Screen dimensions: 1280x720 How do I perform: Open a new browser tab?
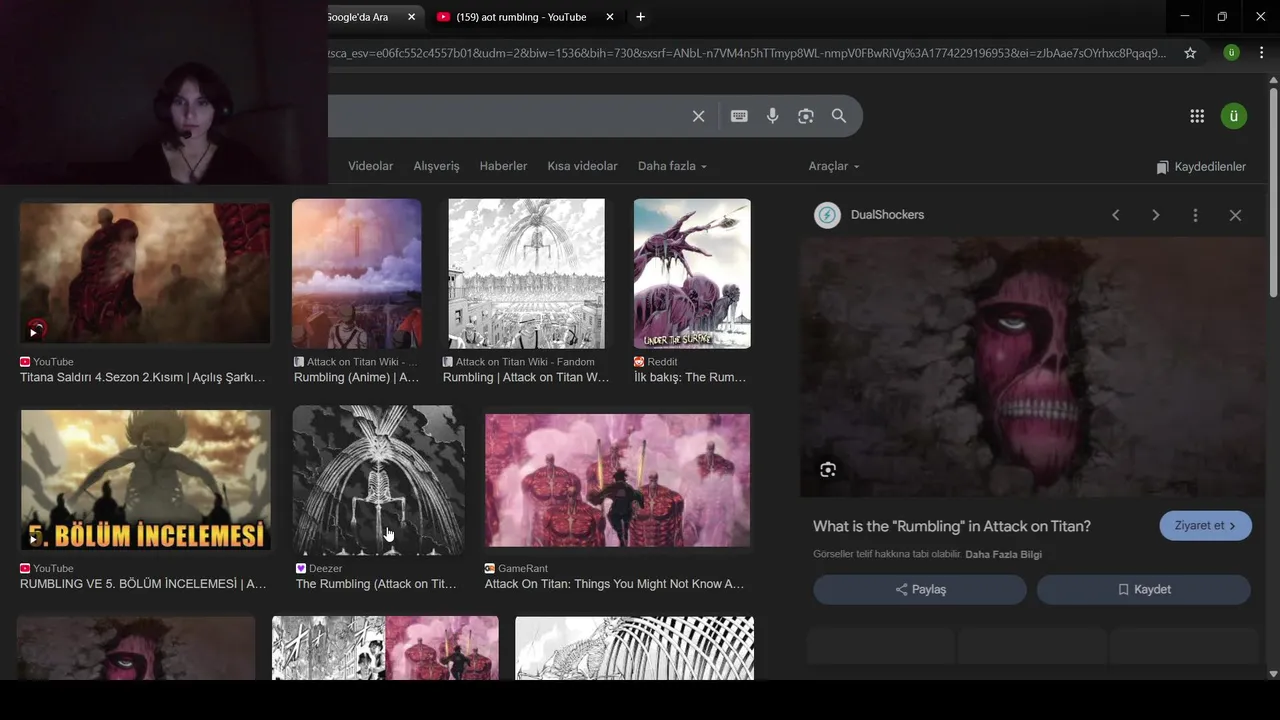click(640, 17)
